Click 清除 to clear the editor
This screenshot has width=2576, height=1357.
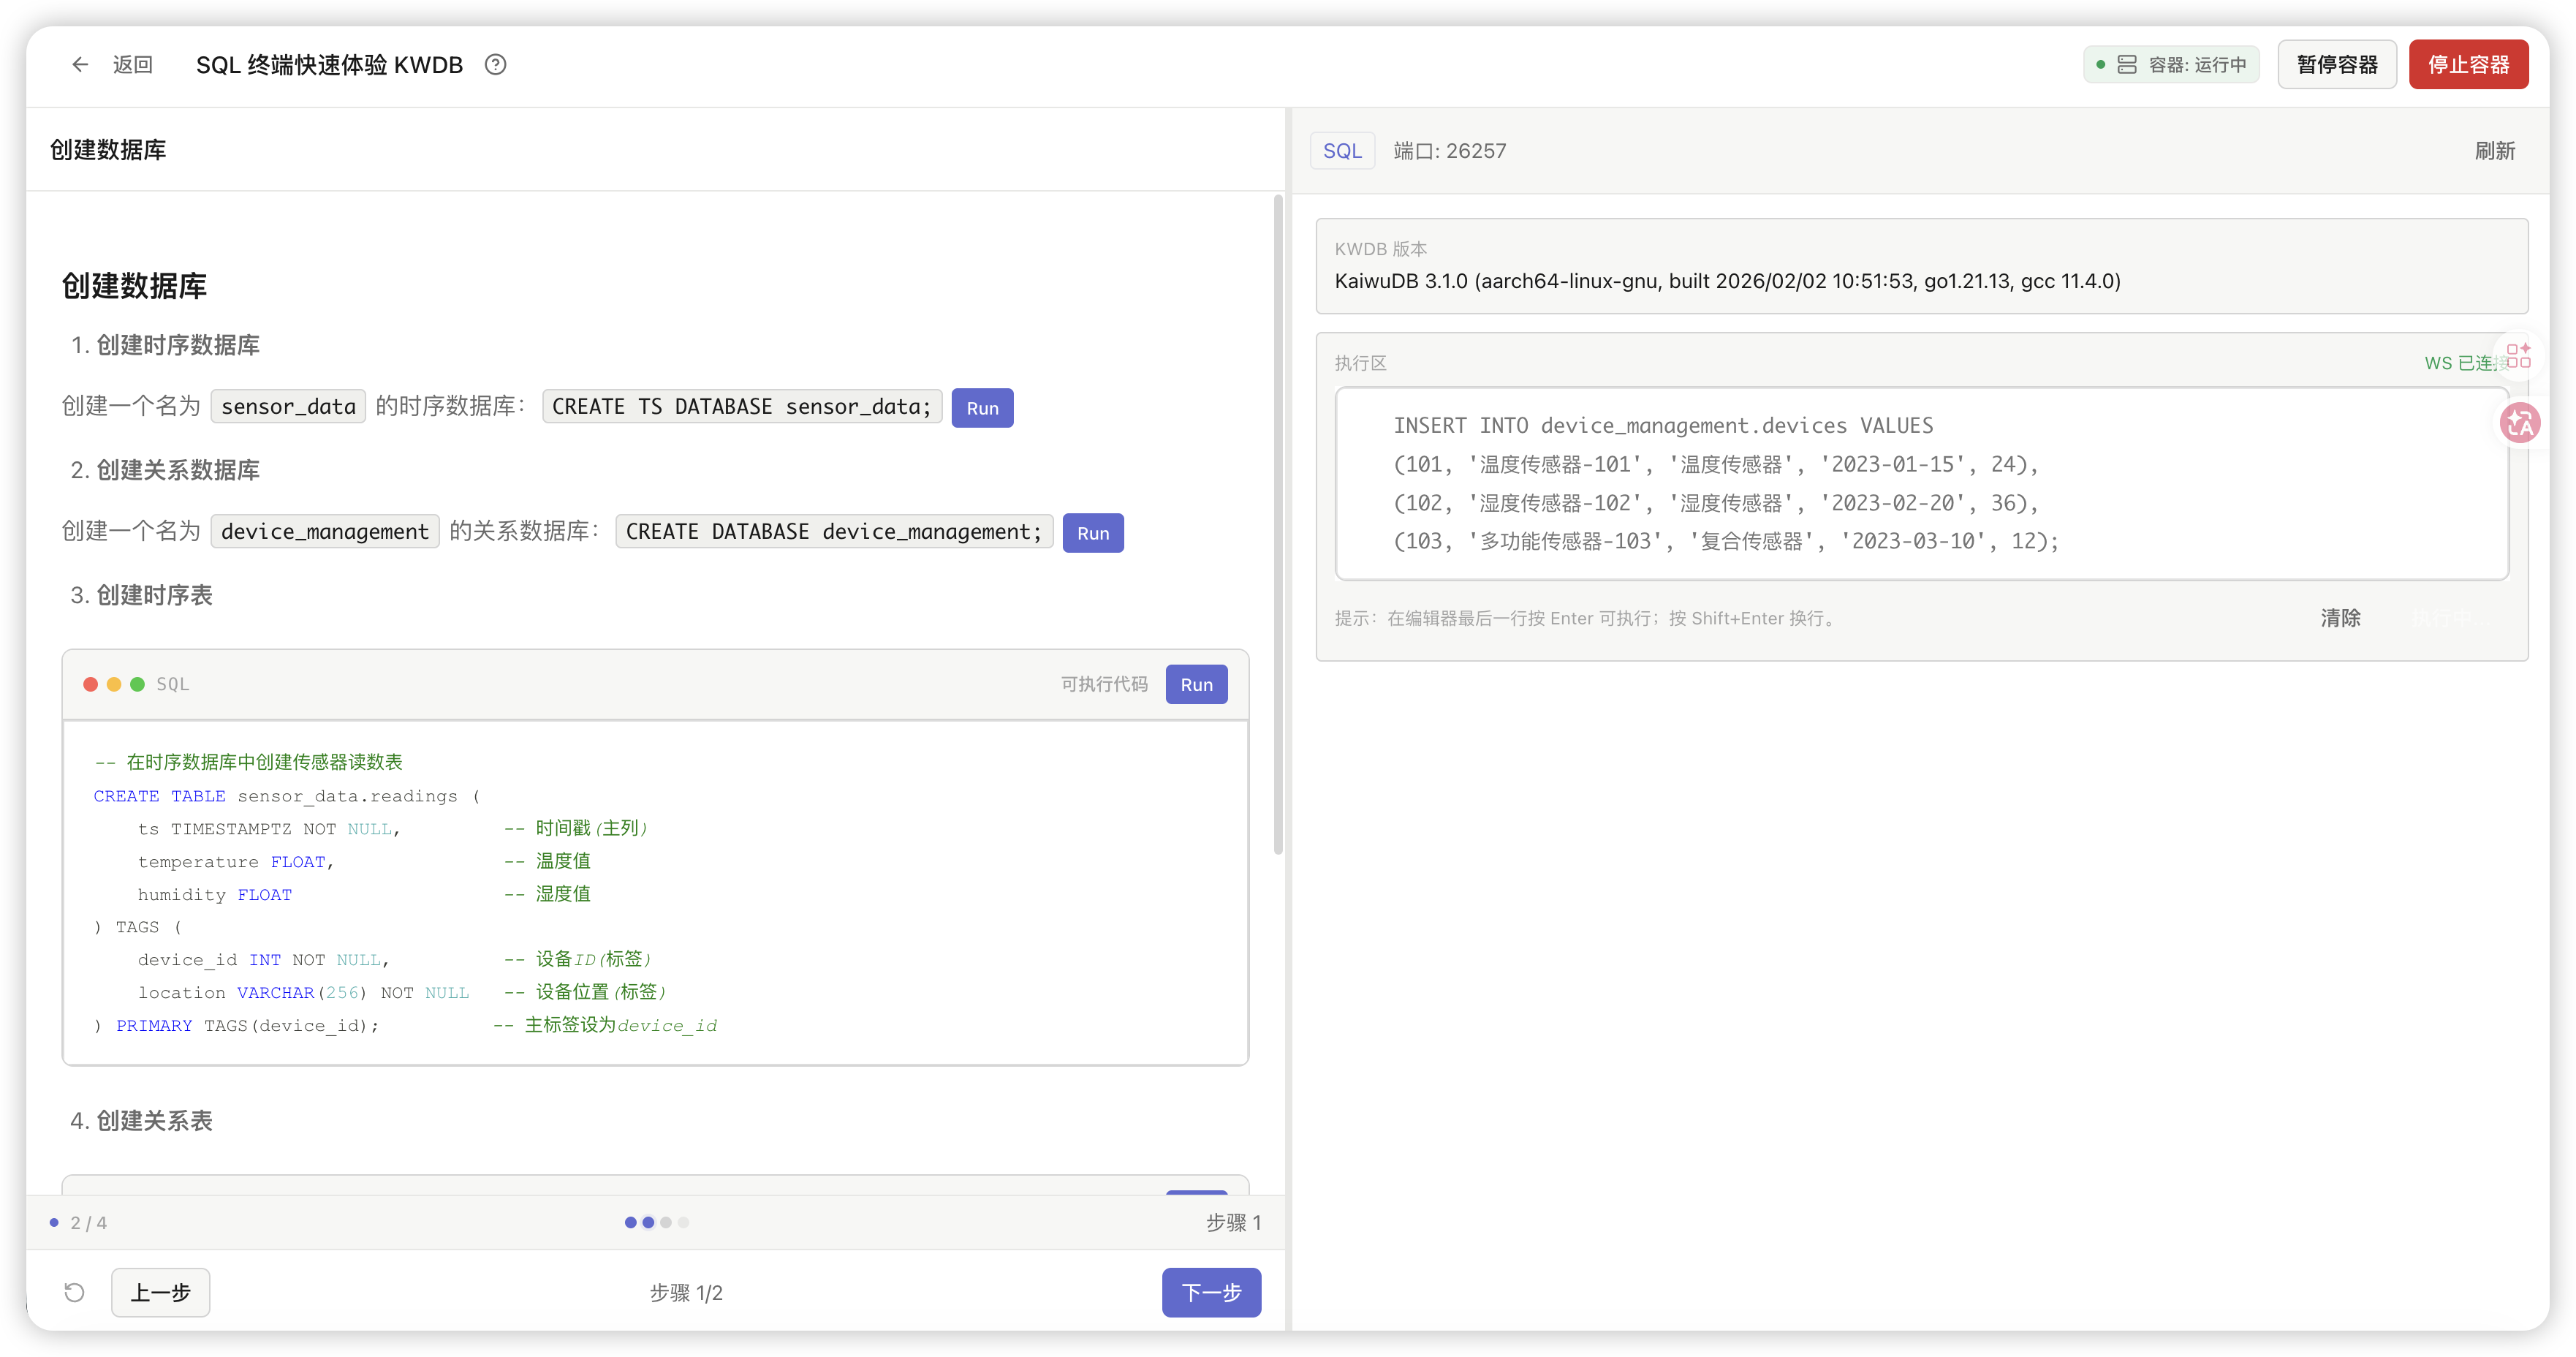2340,618
